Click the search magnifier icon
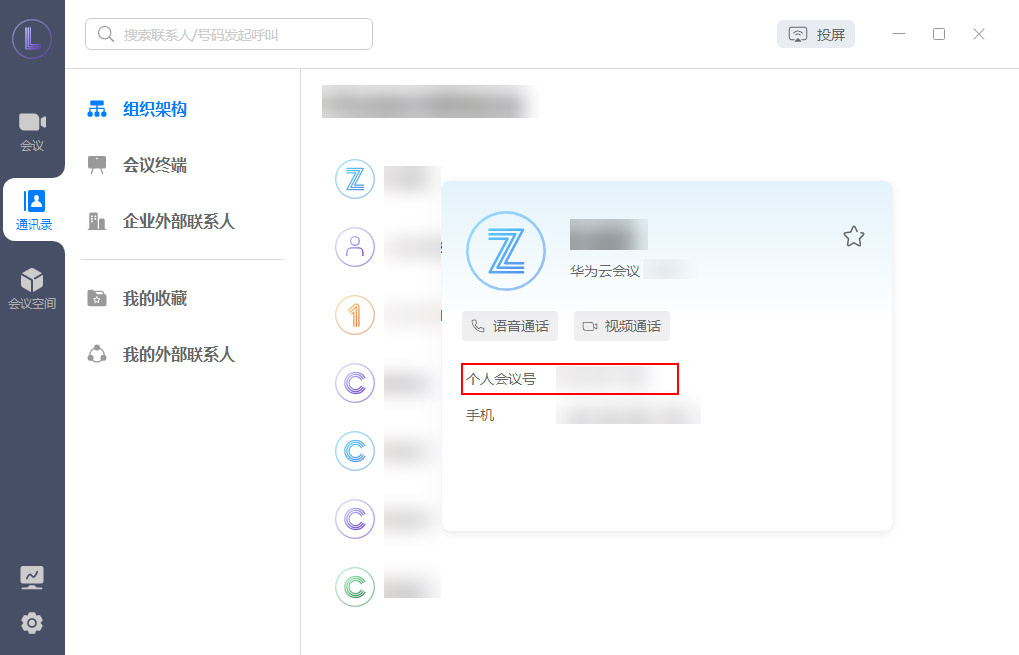Viewport: 1019px width, 655px height. click(x=104, y=33)
